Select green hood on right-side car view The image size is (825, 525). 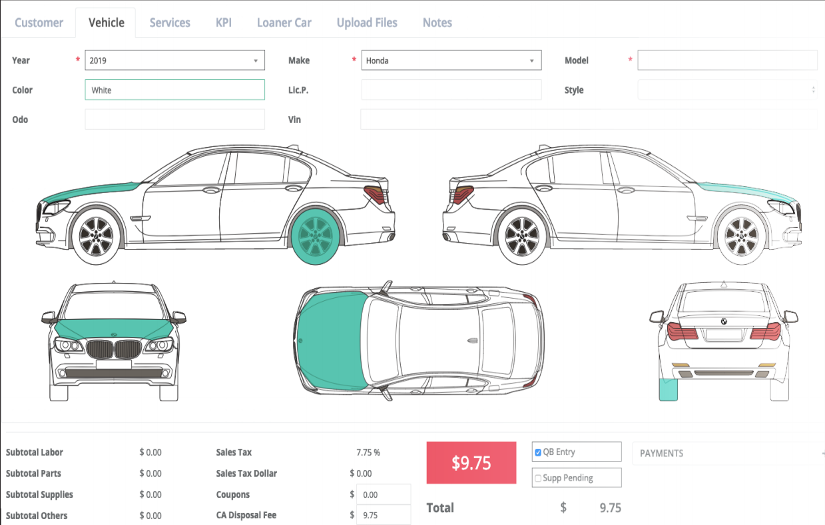747,191
